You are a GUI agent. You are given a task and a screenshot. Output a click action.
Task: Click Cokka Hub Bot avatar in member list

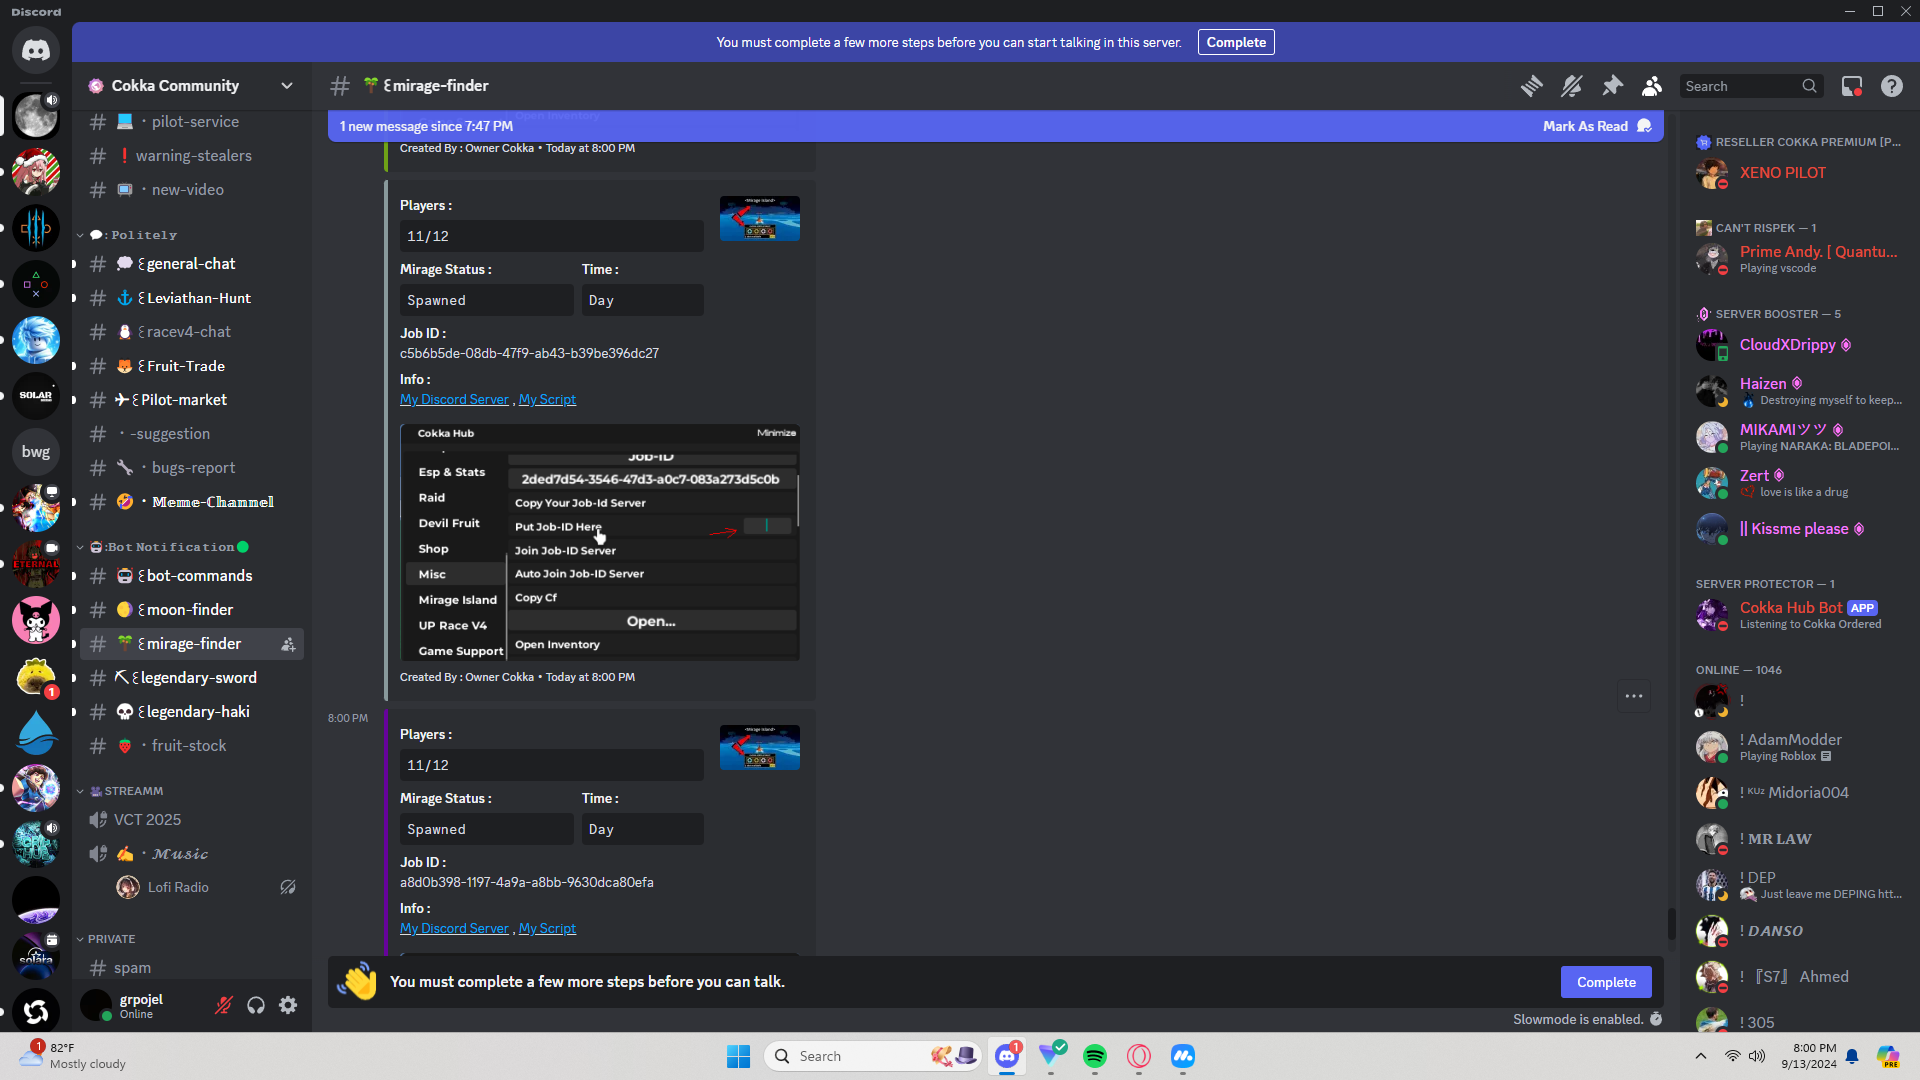coord(1711,614)
